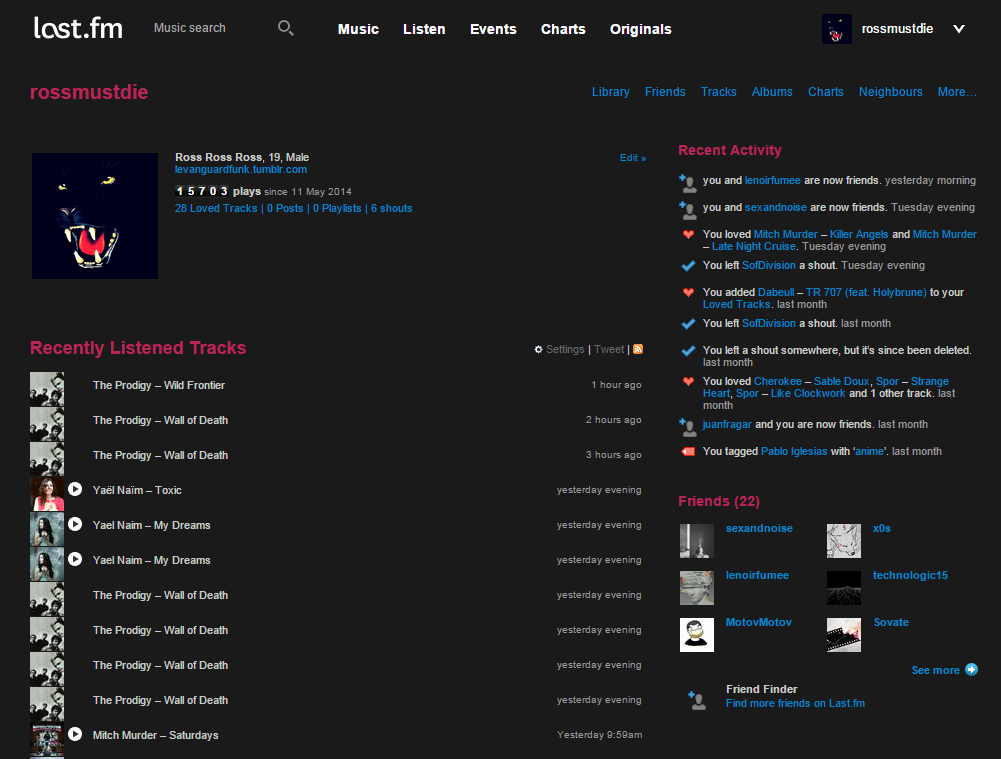Click MotovMotov's avatar thumbnail

[x=697, y=634]
